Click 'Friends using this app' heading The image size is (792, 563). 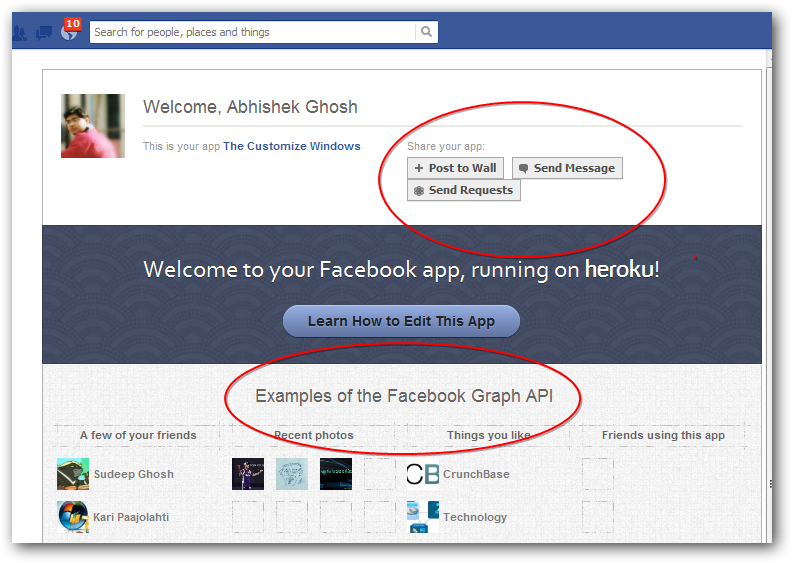point(663,435)
